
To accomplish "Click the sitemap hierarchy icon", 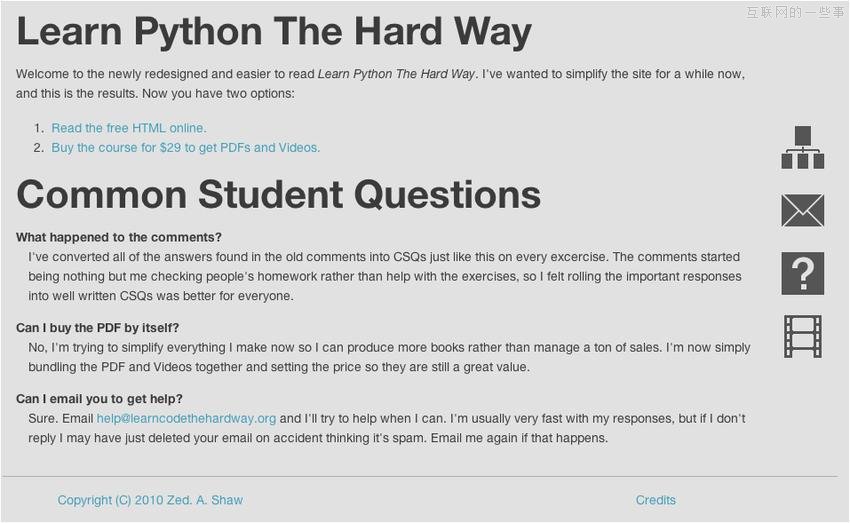I will click(802, 147).
